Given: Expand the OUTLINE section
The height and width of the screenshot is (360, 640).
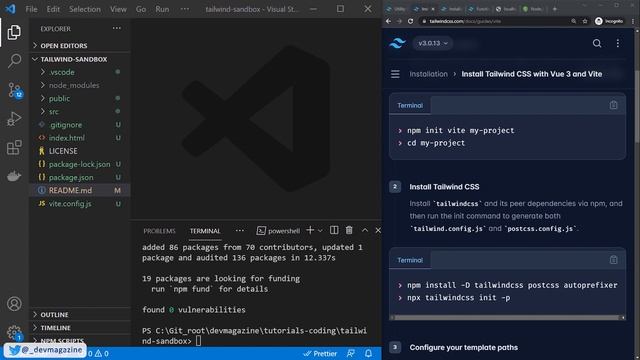Looking at the screenshot, I should coord(80,315).
